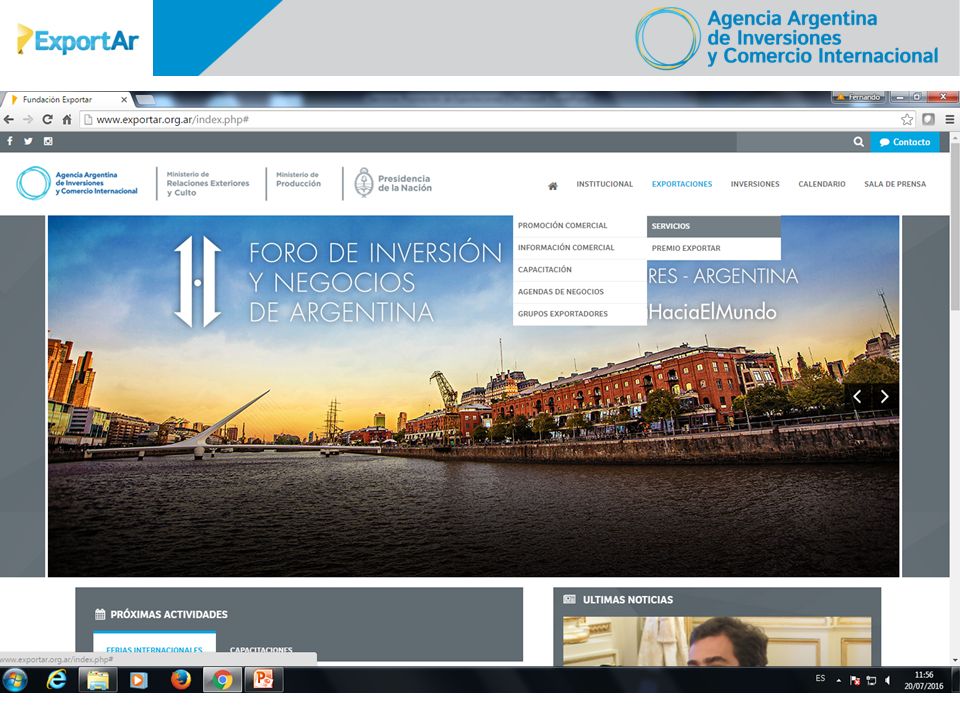Click the latest news photo thumbnail

click(717, 641)
